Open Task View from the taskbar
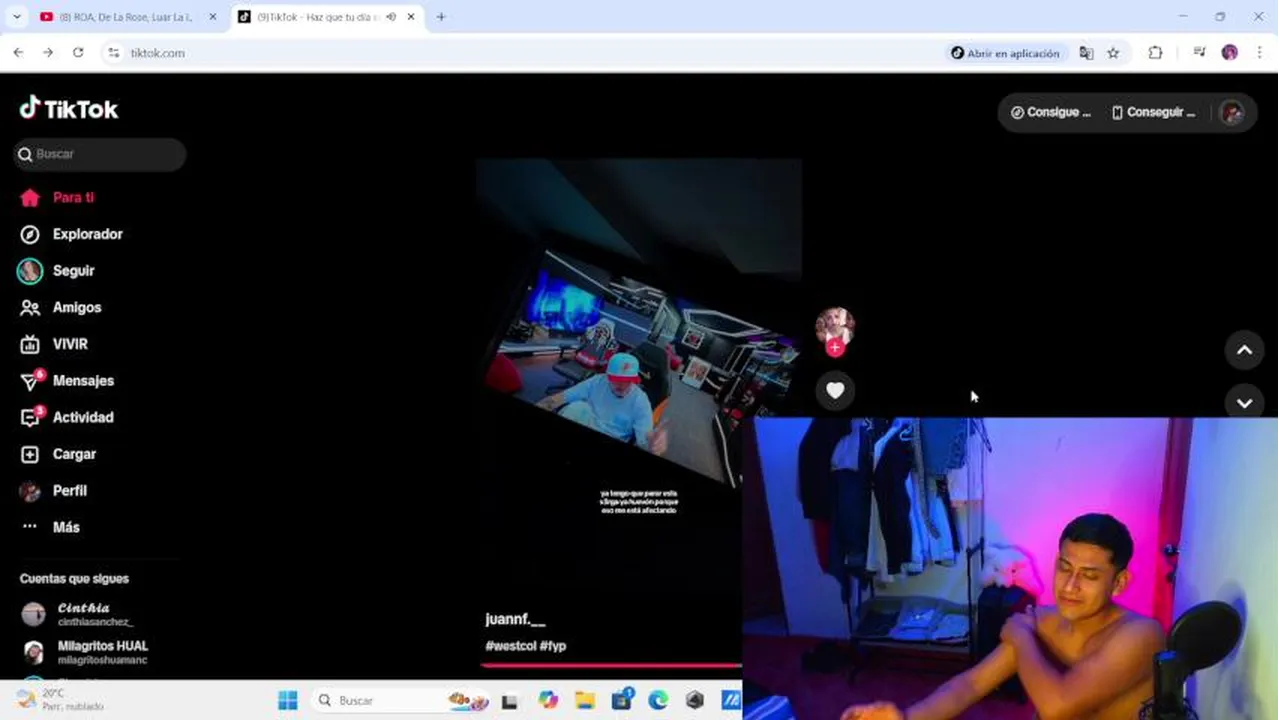 510,700
